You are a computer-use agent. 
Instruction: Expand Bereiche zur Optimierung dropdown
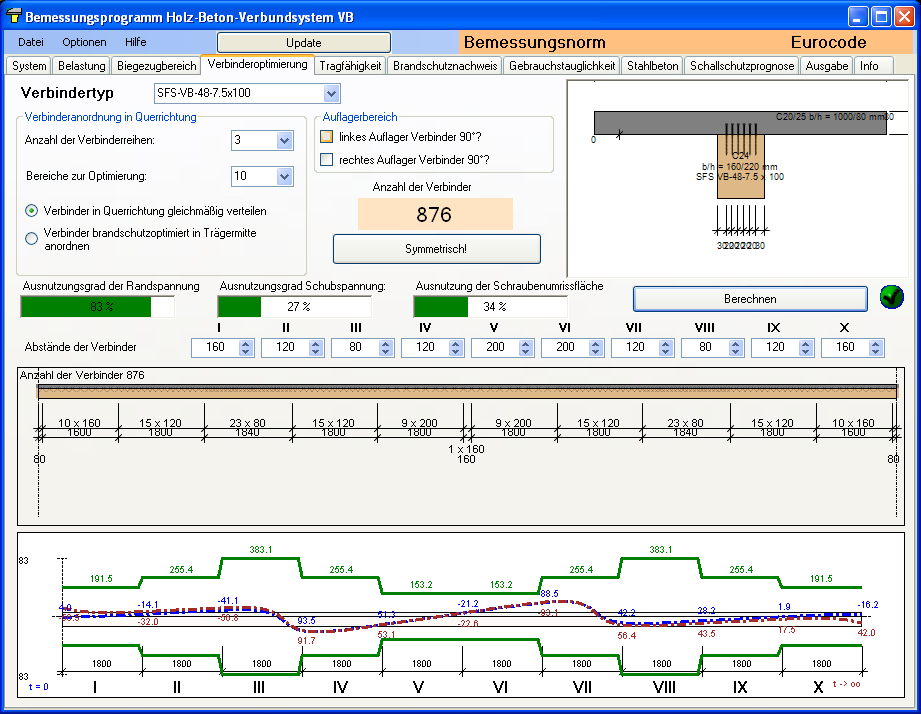pos(284,177)
